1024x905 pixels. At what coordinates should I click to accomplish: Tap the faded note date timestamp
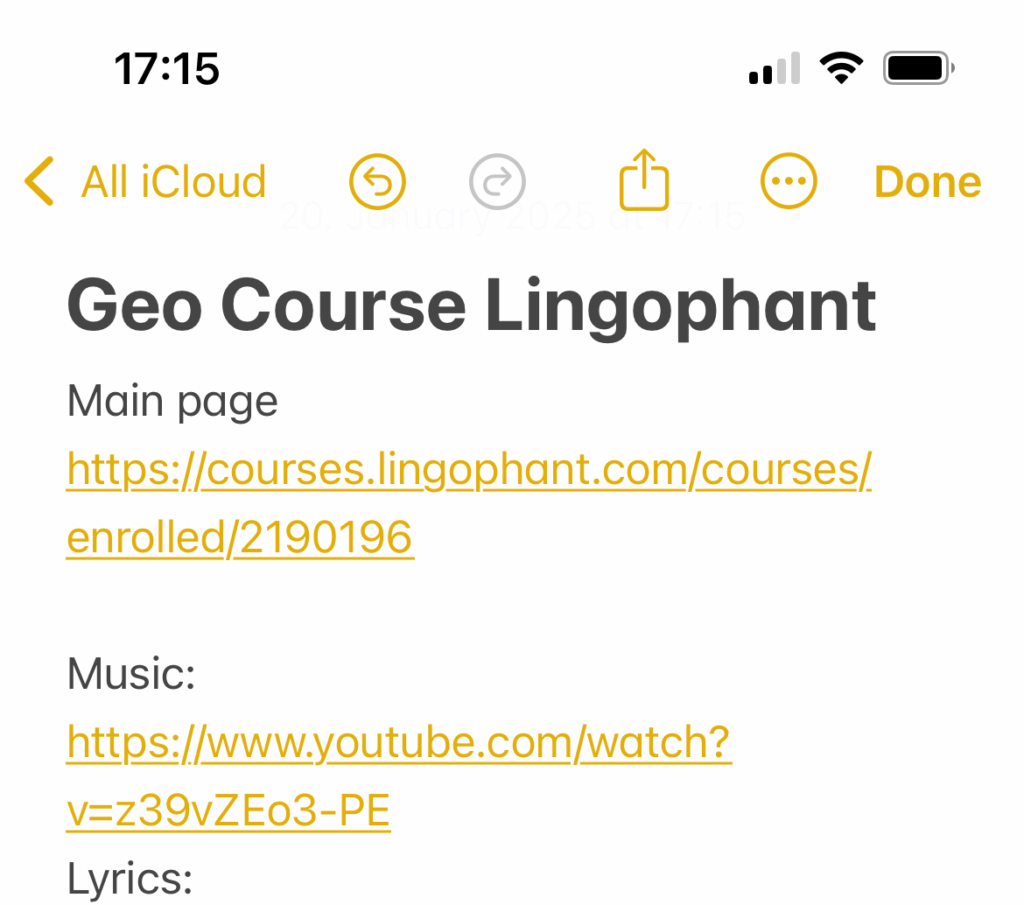tap(512, 216)
